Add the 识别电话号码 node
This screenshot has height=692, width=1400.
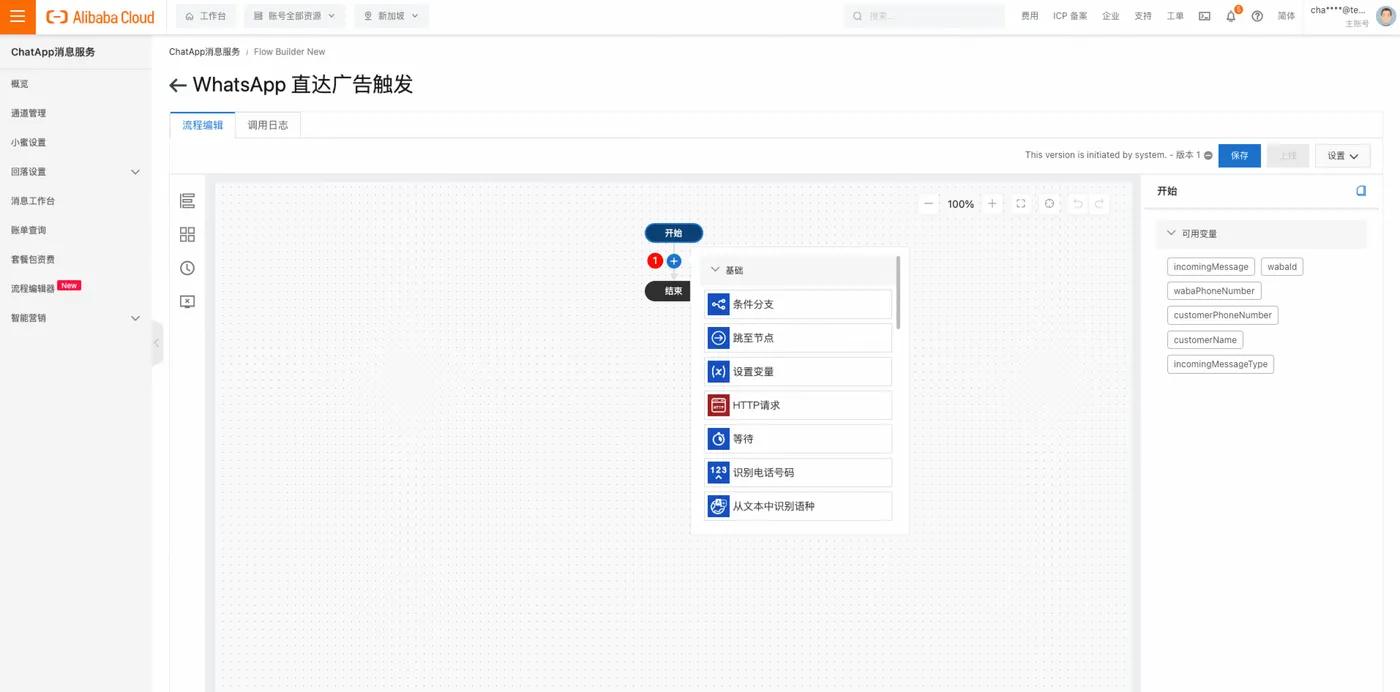798,472
